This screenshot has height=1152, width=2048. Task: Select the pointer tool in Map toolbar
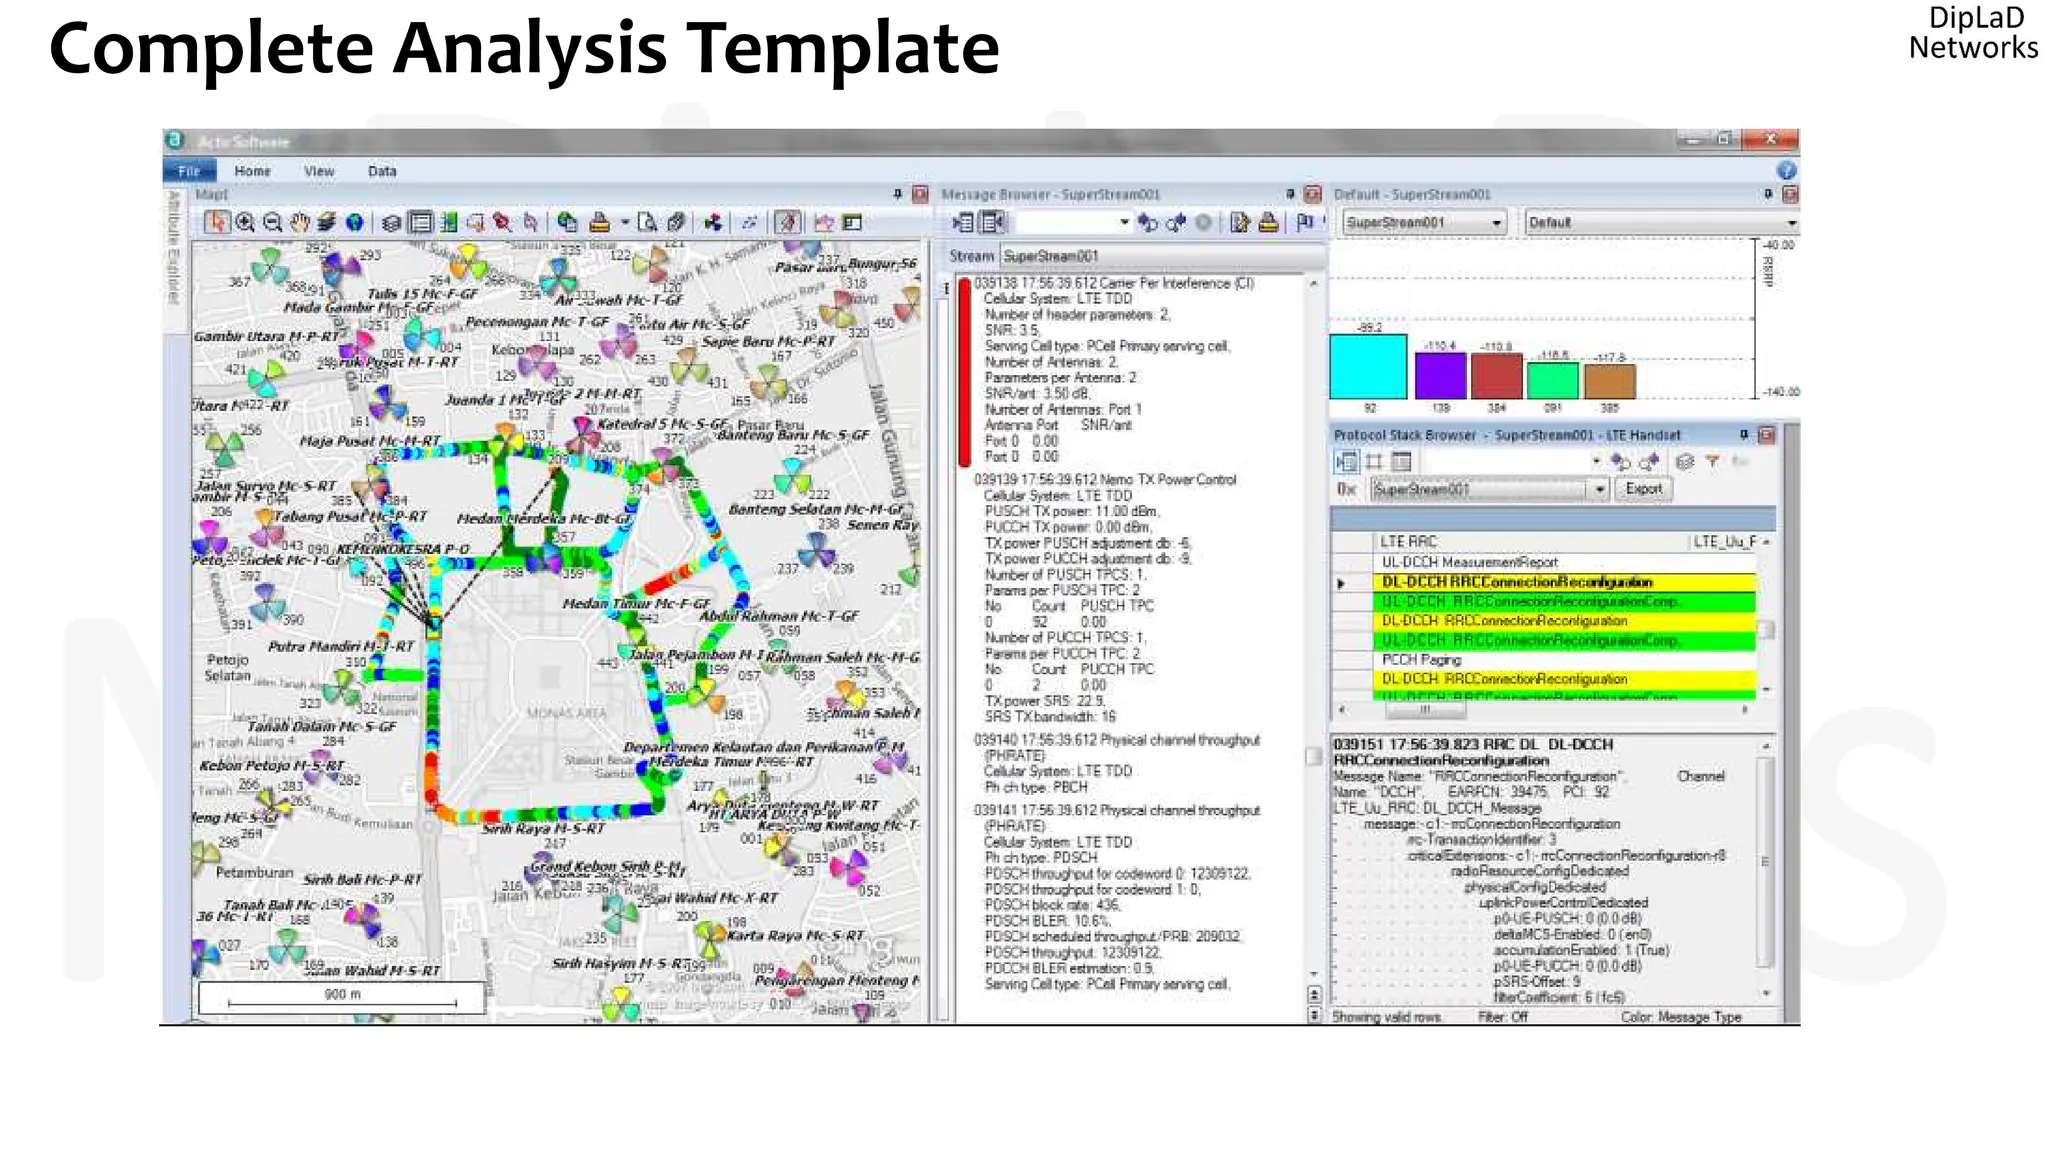(216, 223)
